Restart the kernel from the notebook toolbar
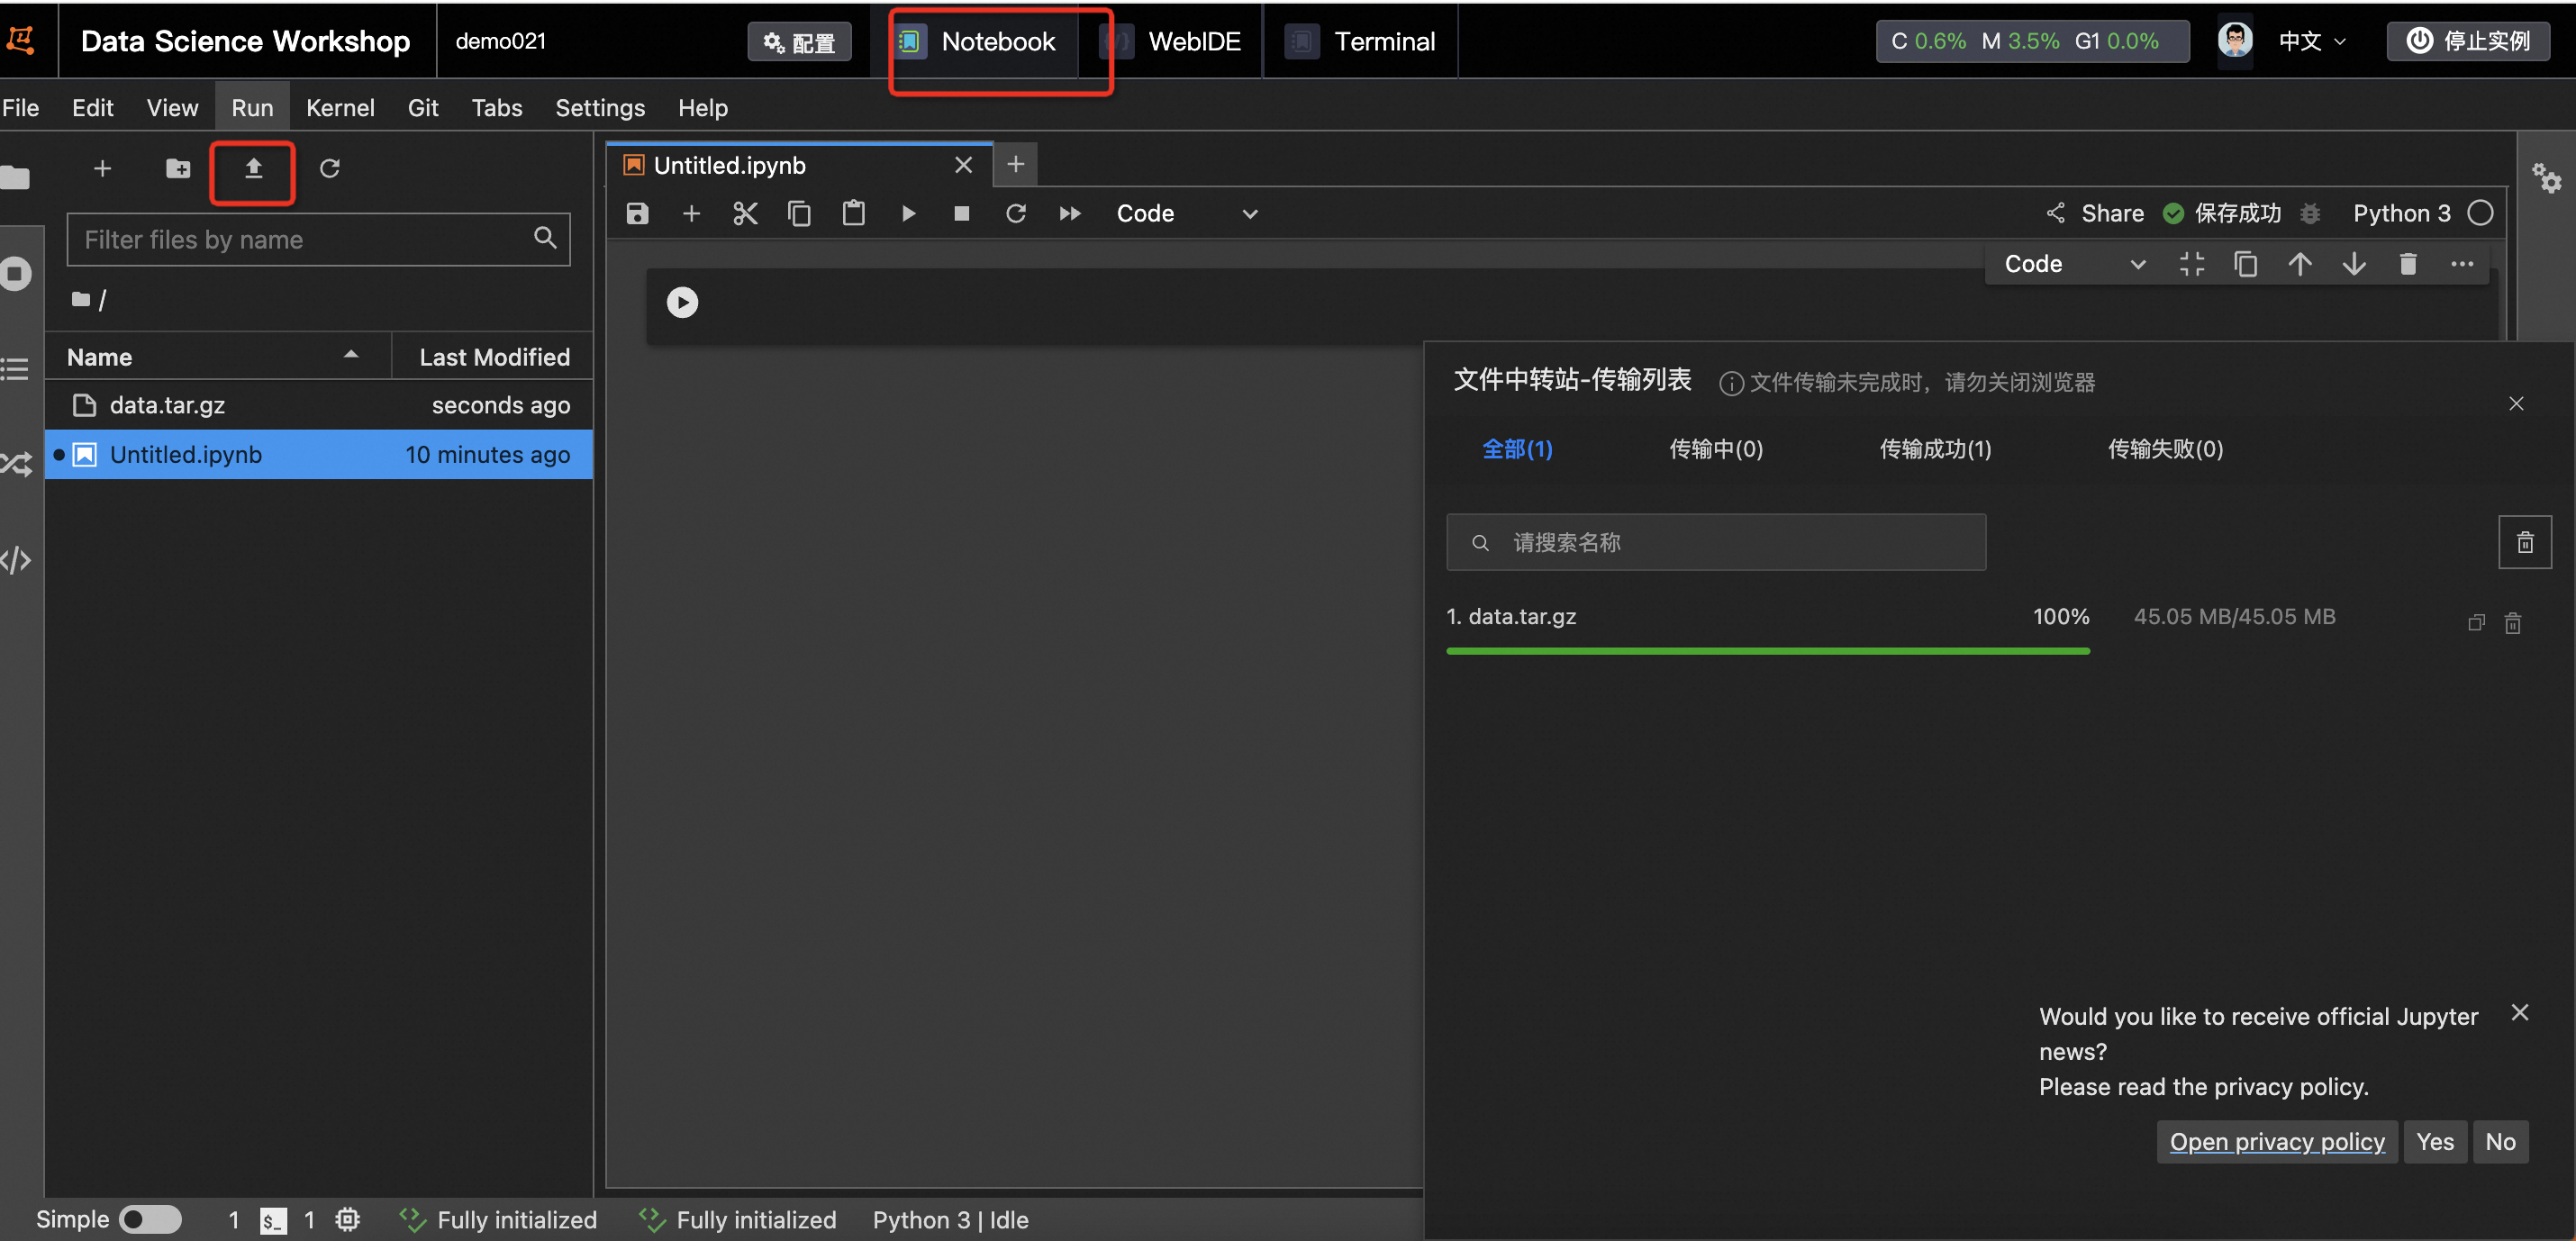This screenshot has height=1241, width=2576. [x=1015, y=214]
